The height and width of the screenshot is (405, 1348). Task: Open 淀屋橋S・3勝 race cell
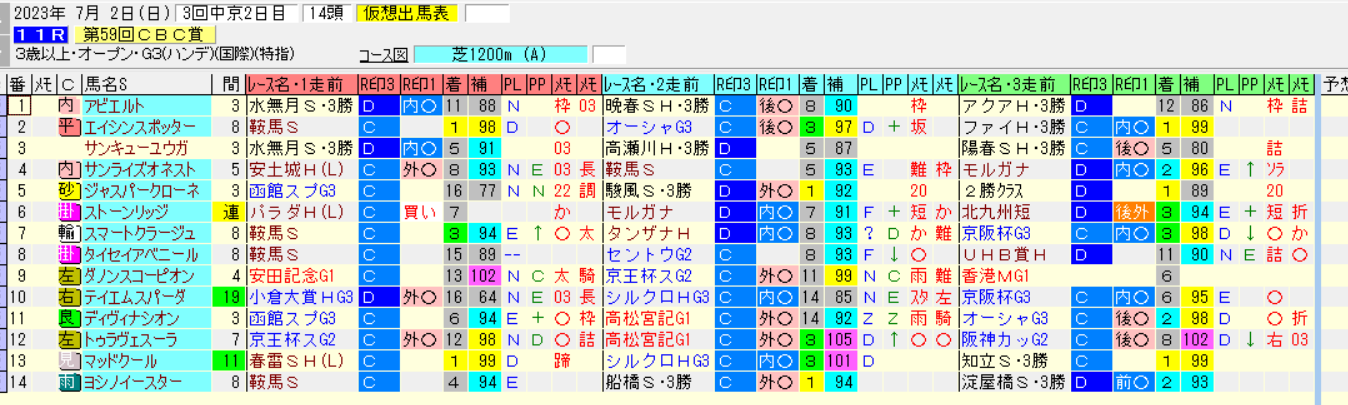1013,382
